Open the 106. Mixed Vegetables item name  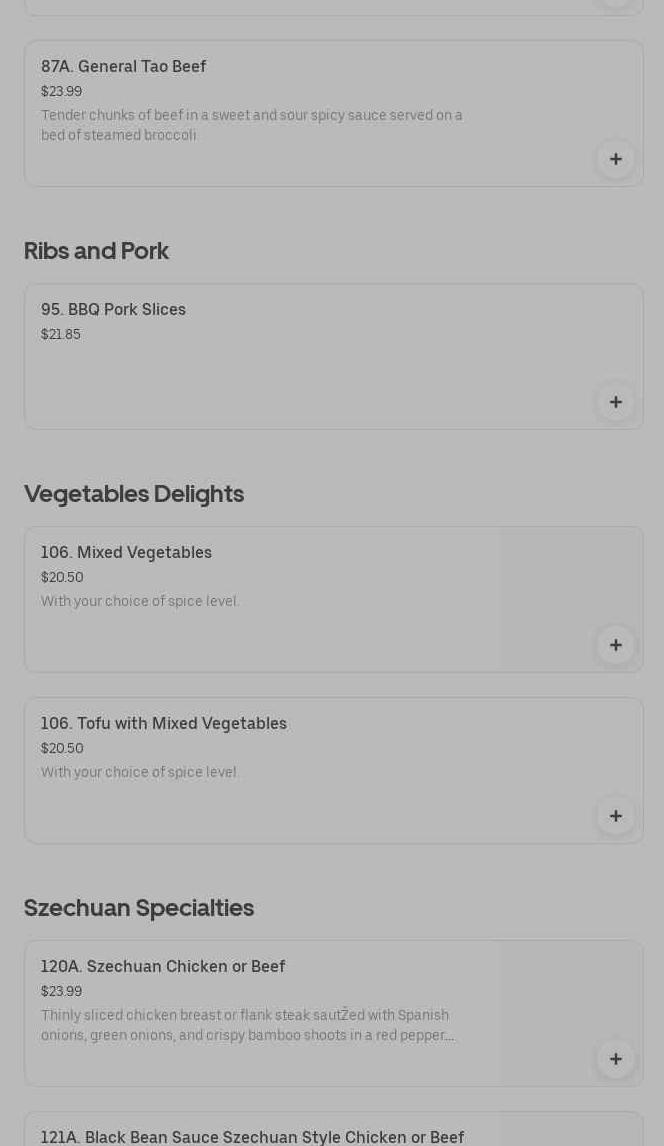(x=126, y=552)
